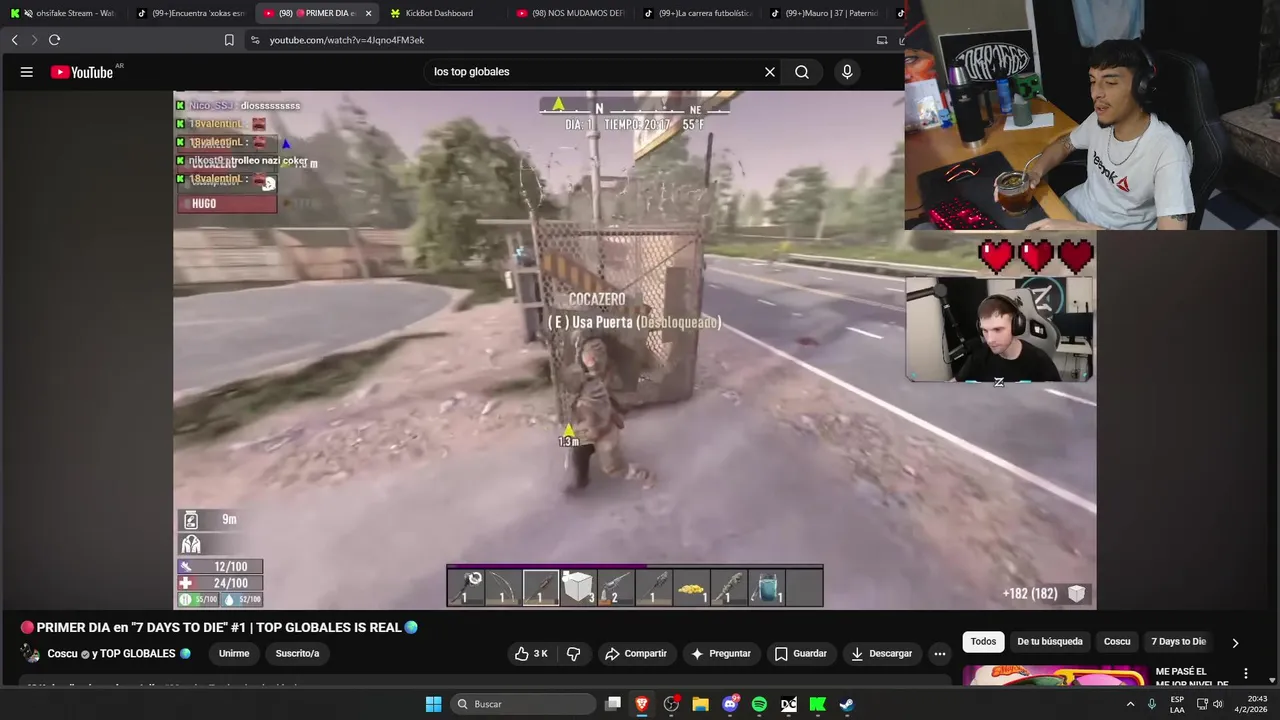Click the video title 'PRIMER DIA en 7 DAYS TO DIE'
The height and width of the screenshot is (720, 1280).
point(219,627)
